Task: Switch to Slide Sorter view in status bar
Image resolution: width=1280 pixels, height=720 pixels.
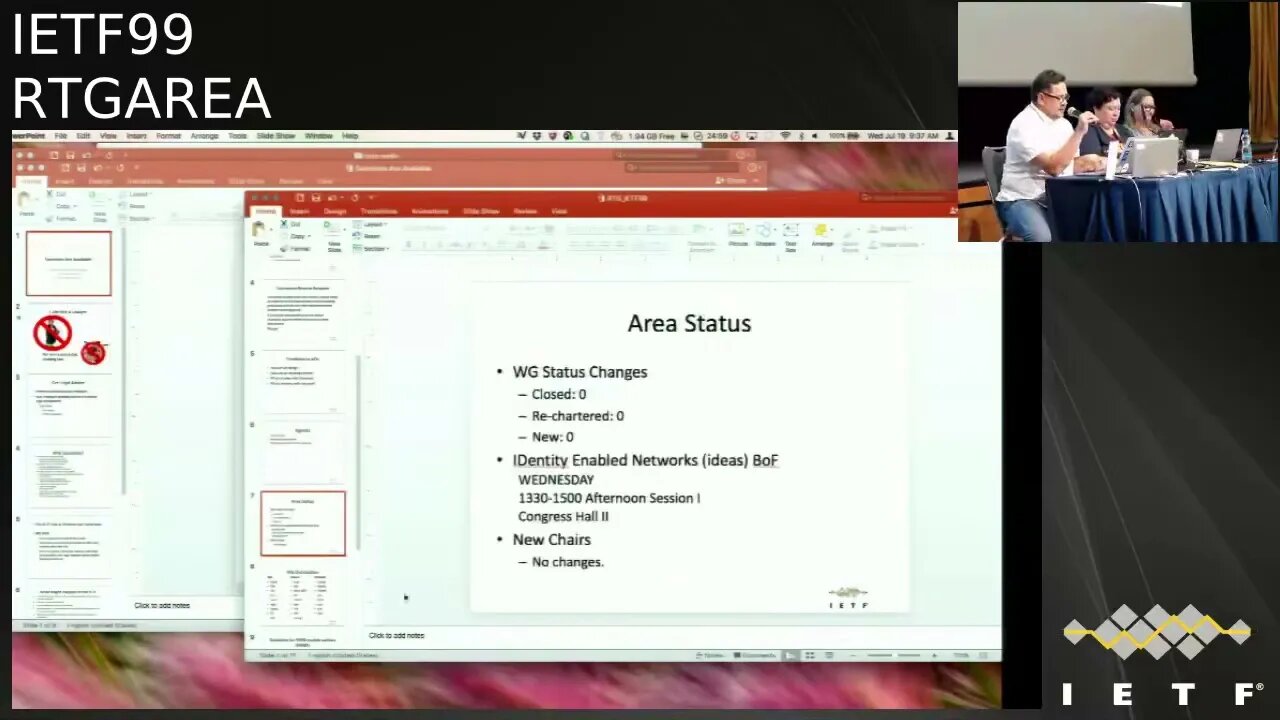Action: coord(810,655)
